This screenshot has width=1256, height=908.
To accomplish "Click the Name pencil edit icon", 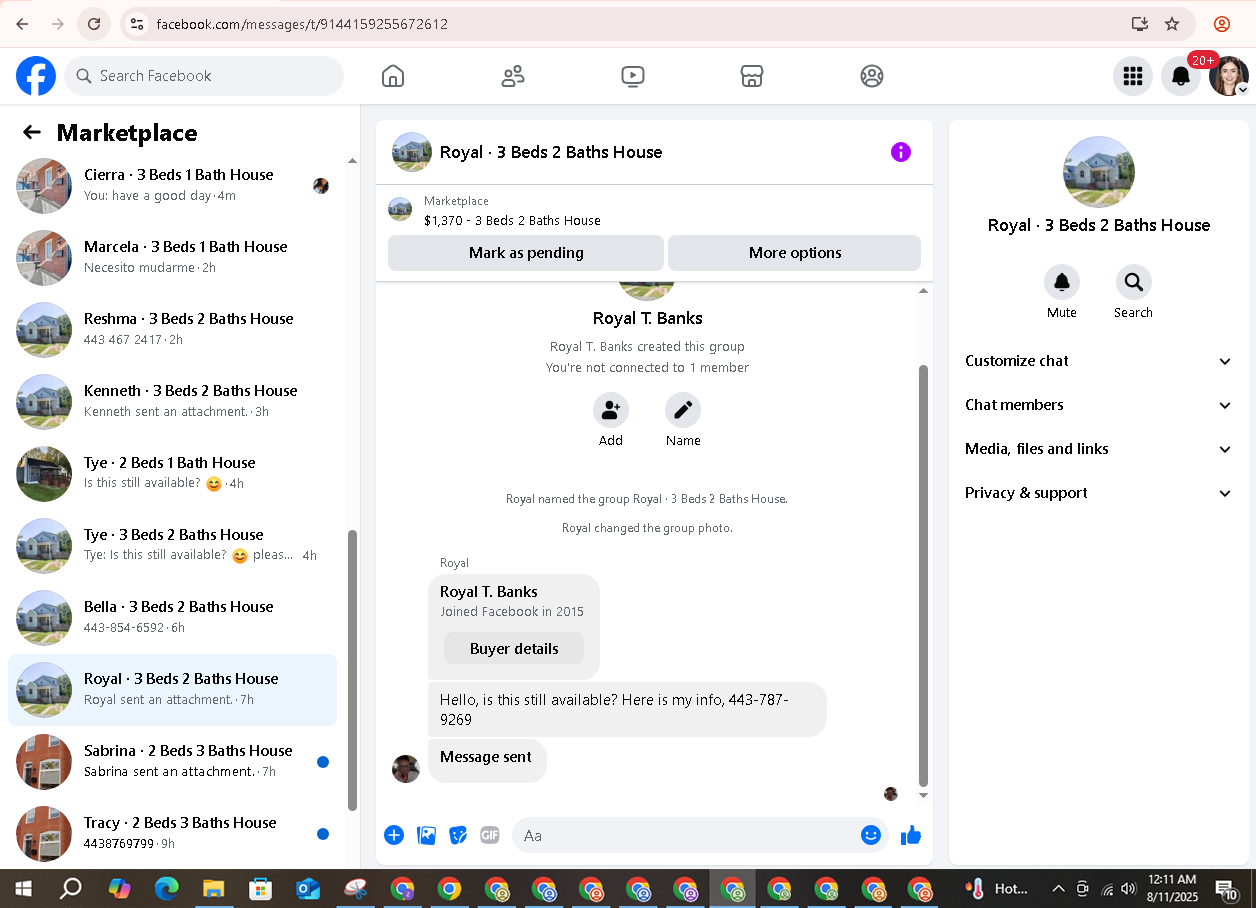I will pos(683,410).
